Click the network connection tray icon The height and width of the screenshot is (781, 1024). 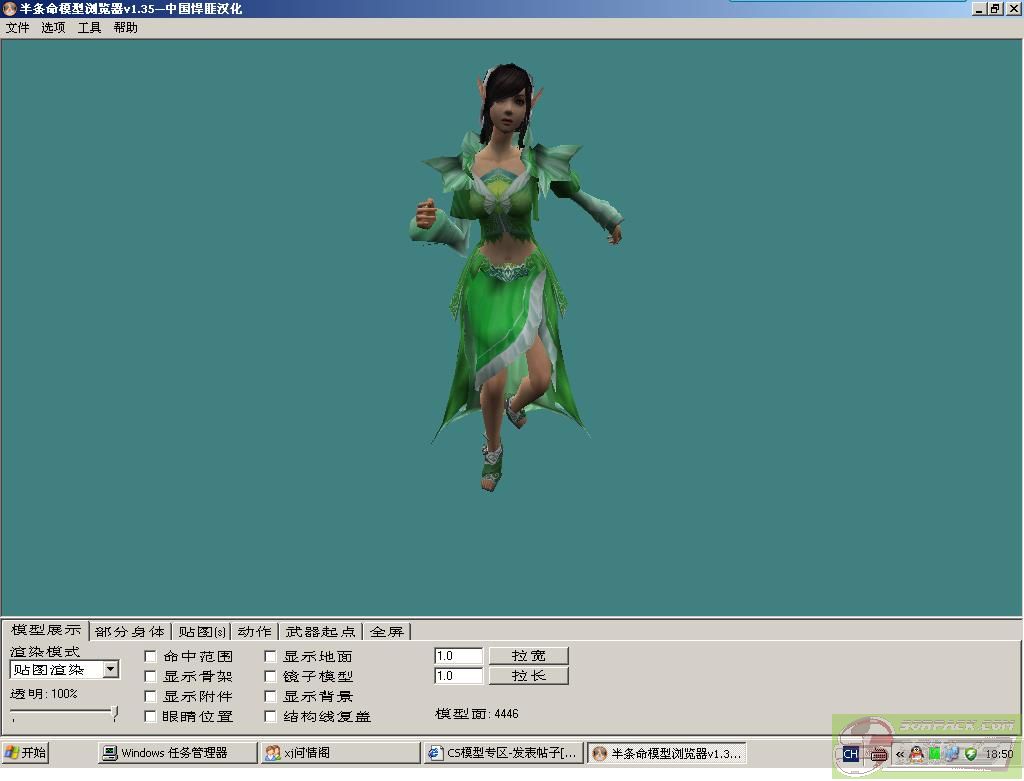point(952,754)
